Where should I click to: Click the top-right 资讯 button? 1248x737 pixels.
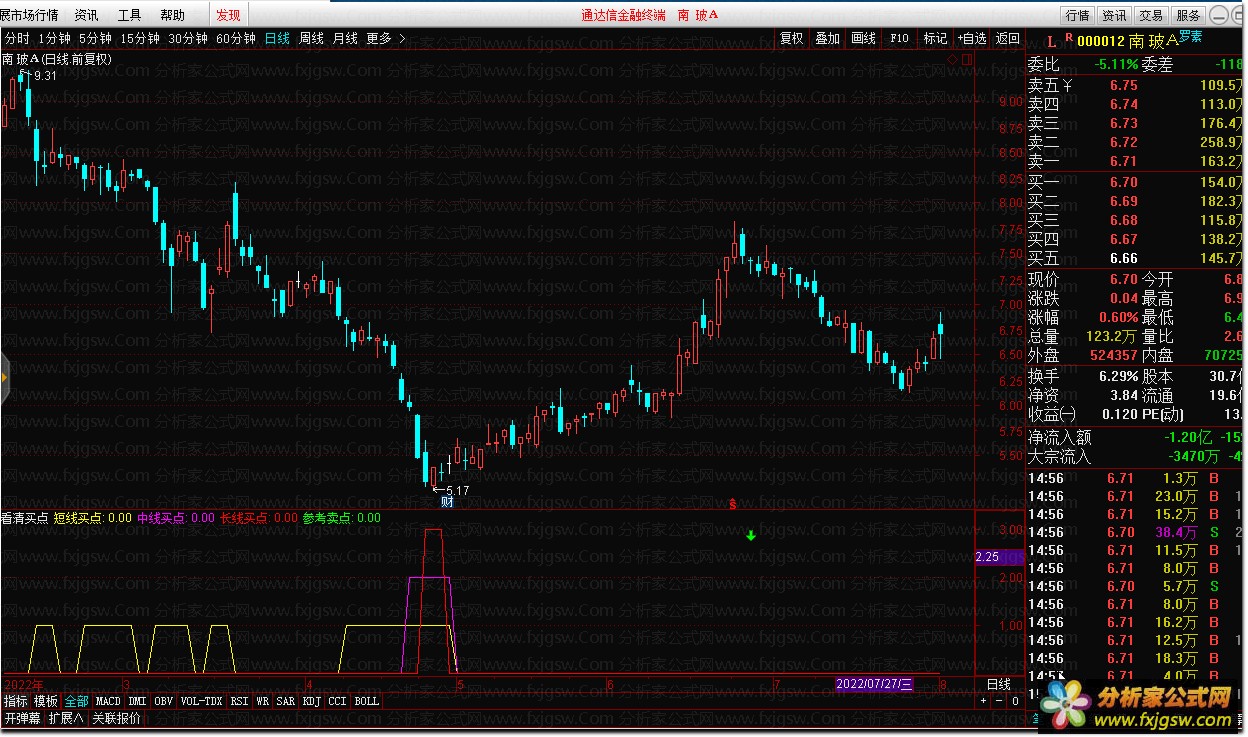pyautogui.click(x=1114, y=15)
